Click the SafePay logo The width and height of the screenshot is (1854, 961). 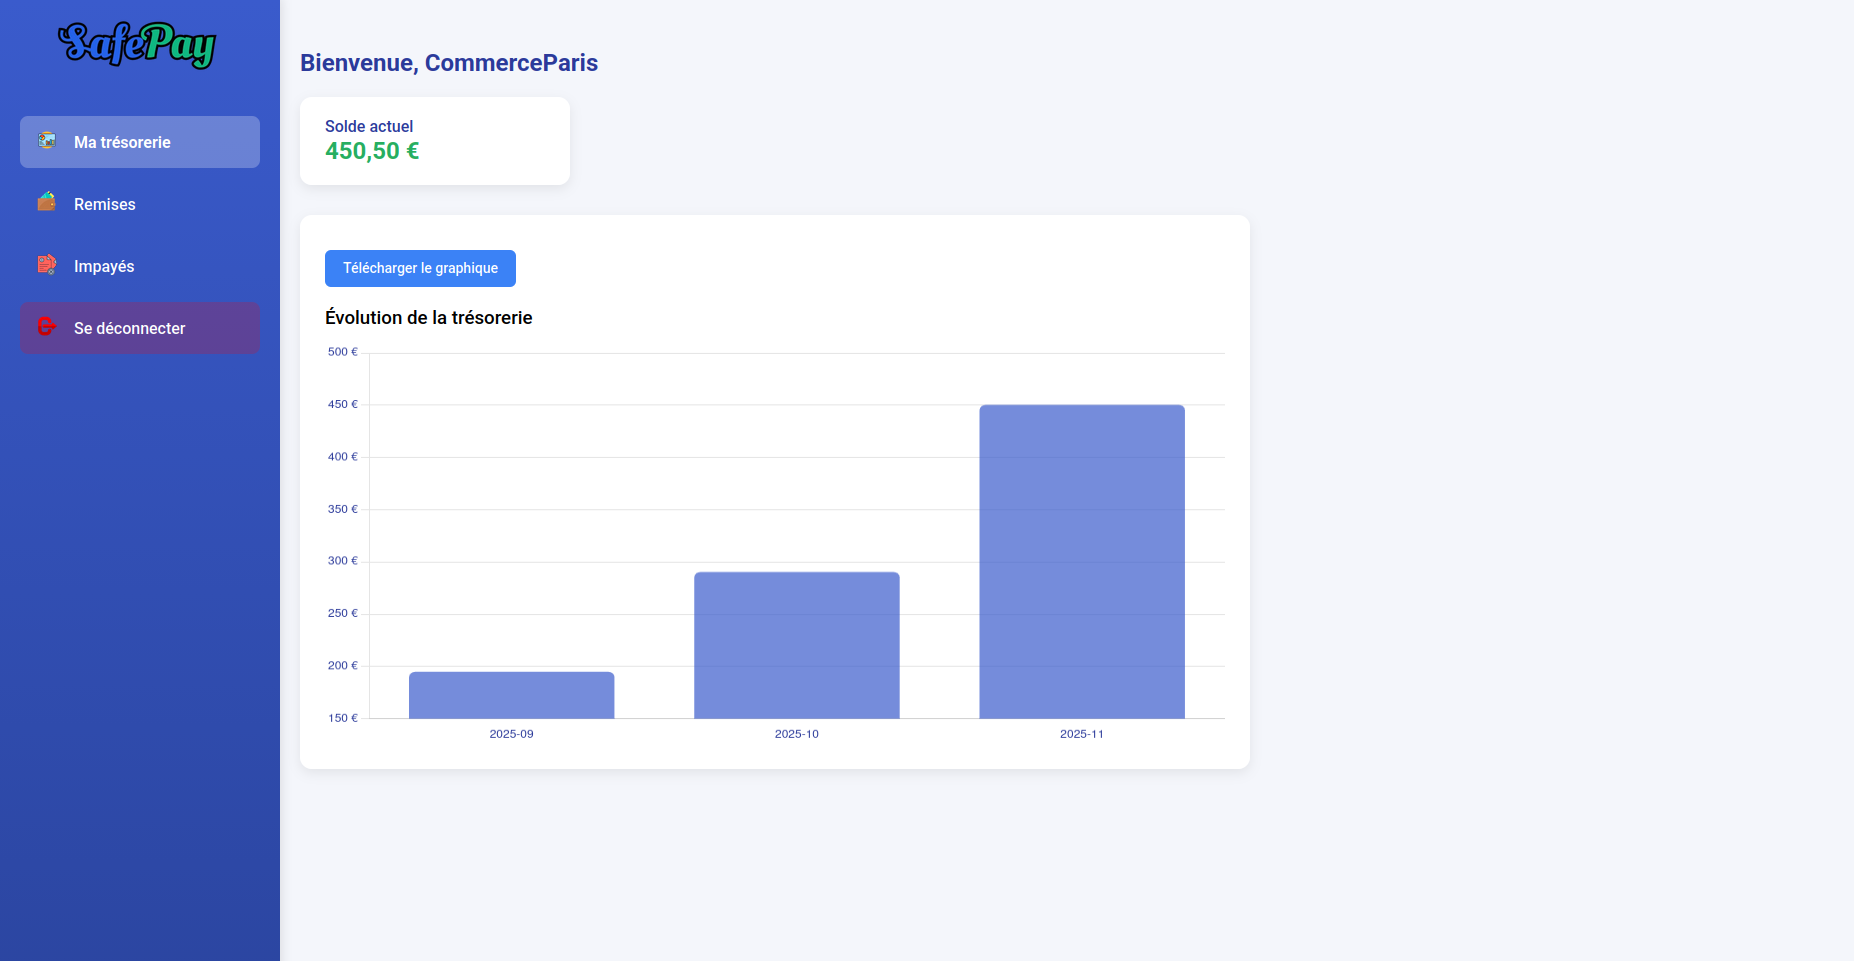[x=138, y=45]
